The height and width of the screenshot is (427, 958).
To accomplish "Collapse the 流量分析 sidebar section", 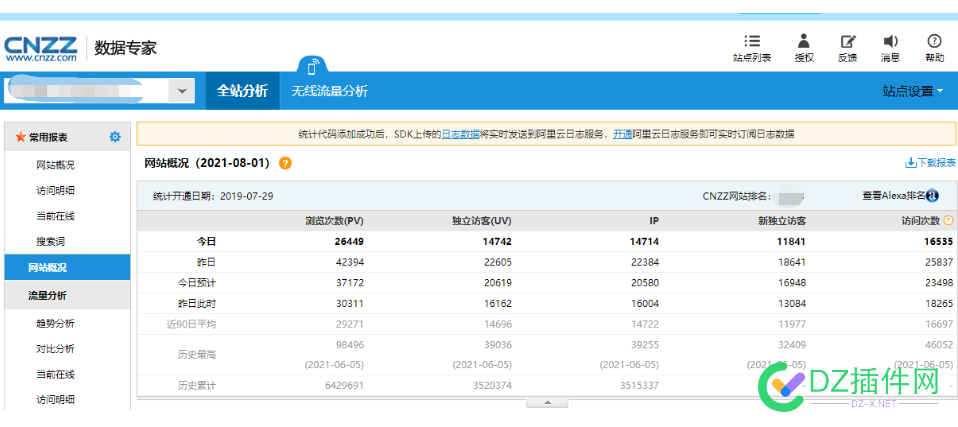I will [67, 296].
